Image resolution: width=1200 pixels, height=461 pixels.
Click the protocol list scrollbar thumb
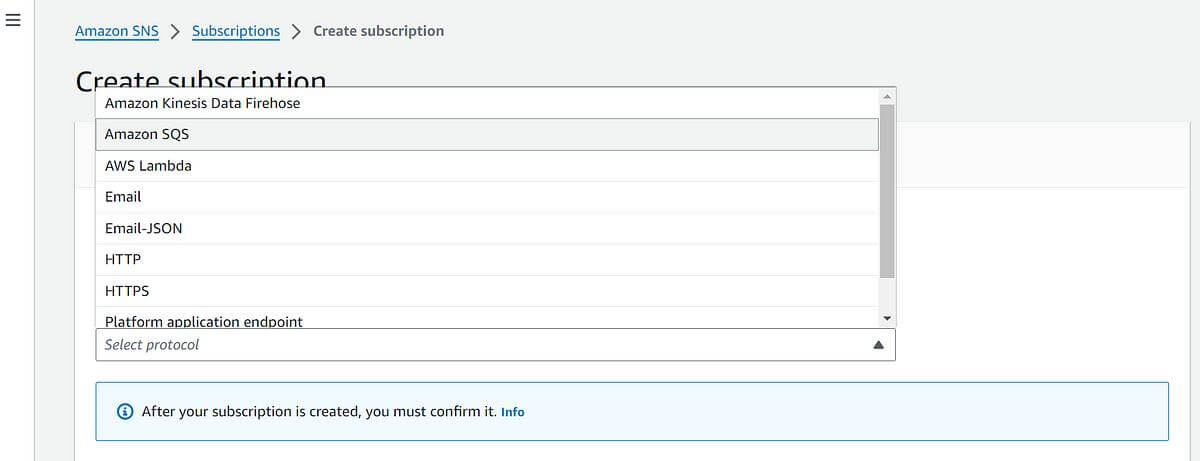coord(886,190)
